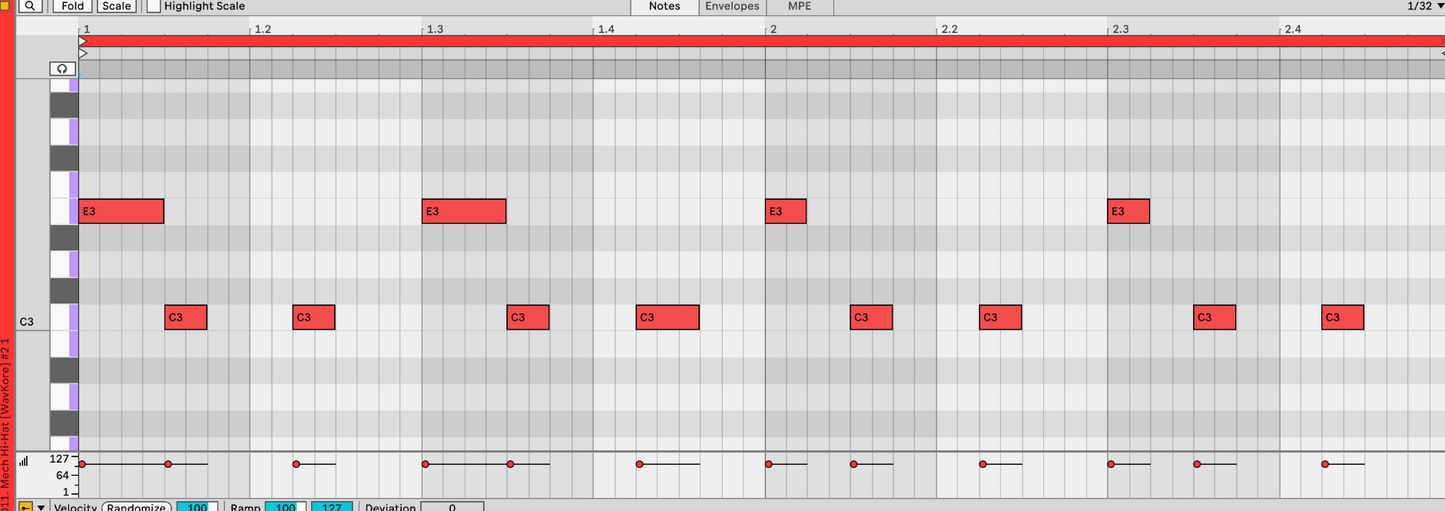Click the loop start triangle marker
The image size is (1445, 511).
point(83,41)
